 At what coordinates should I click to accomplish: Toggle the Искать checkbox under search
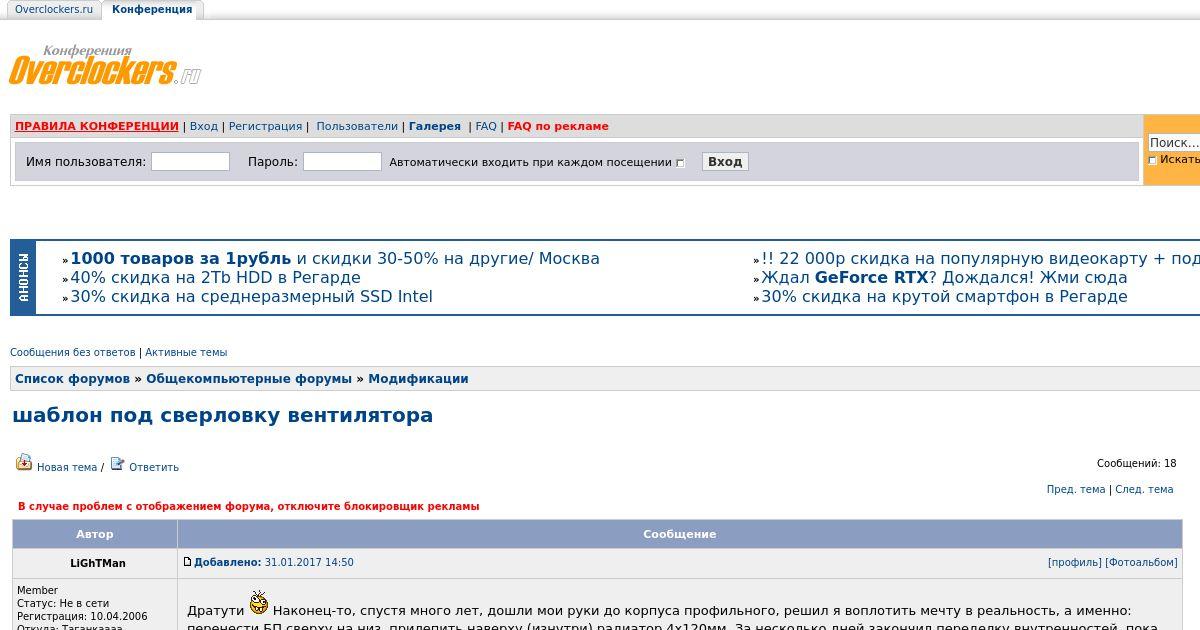coord(1152,160)
